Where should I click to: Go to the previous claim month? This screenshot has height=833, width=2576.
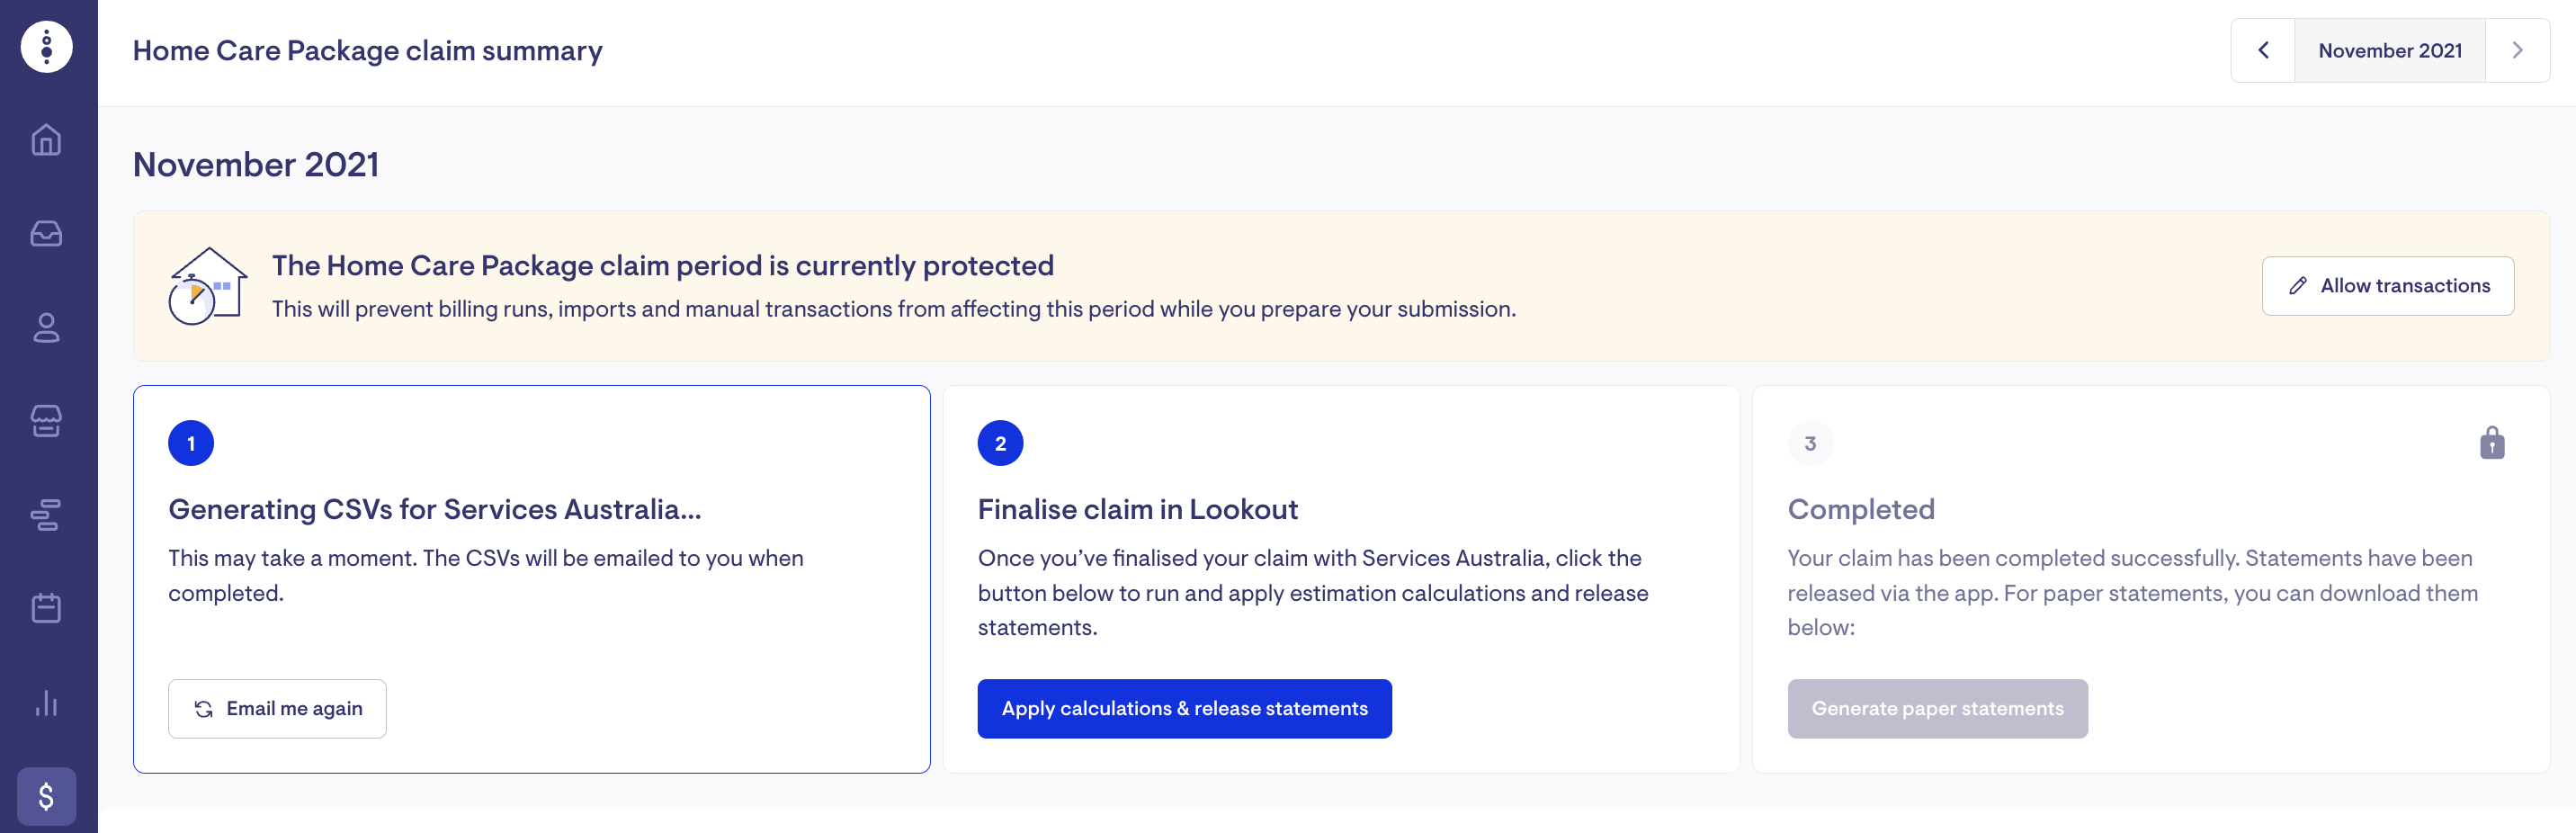point(2263,51)
